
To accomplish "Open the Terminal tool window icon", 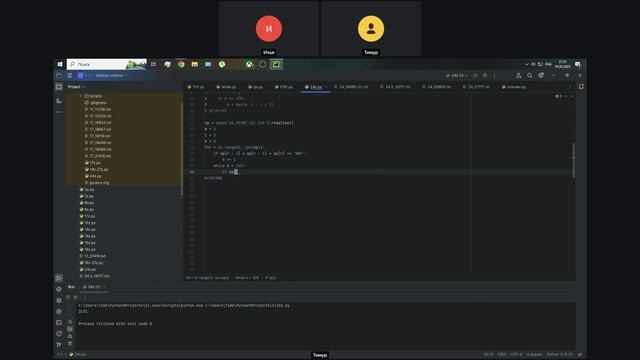I will [59, 322].
